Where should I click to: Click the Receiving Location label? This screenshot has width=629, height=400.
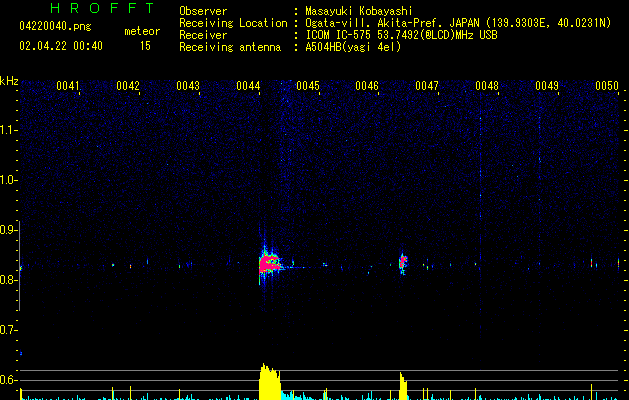point(233,23)
